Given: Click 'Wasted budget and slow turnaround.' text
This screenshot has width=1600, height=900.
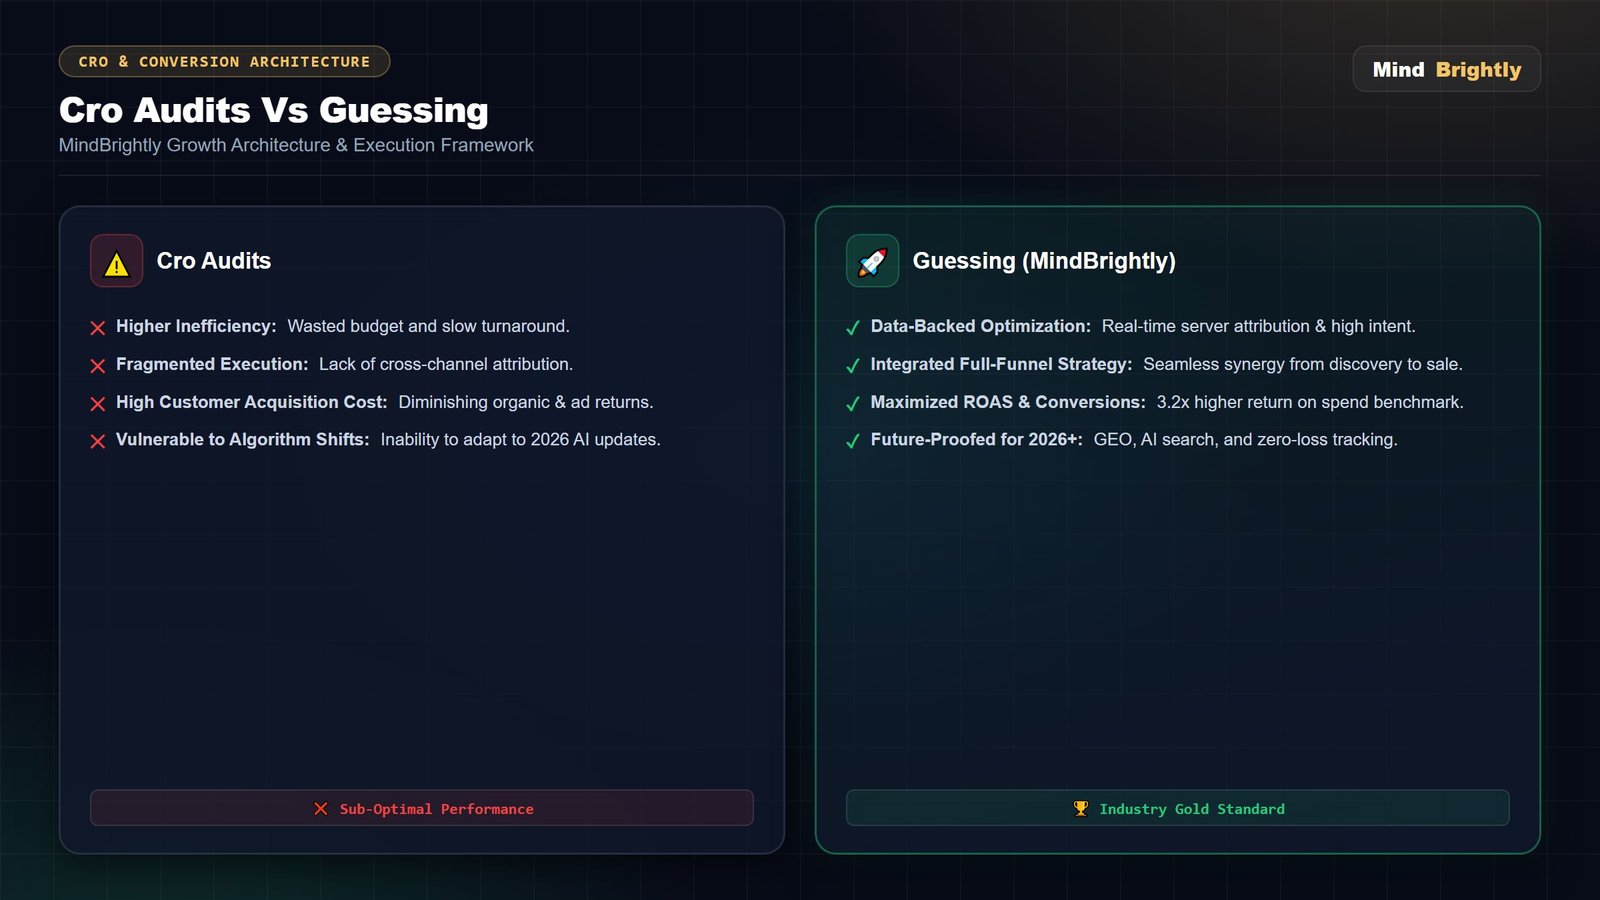Looking at the screenshot, I should coord(428,326).
